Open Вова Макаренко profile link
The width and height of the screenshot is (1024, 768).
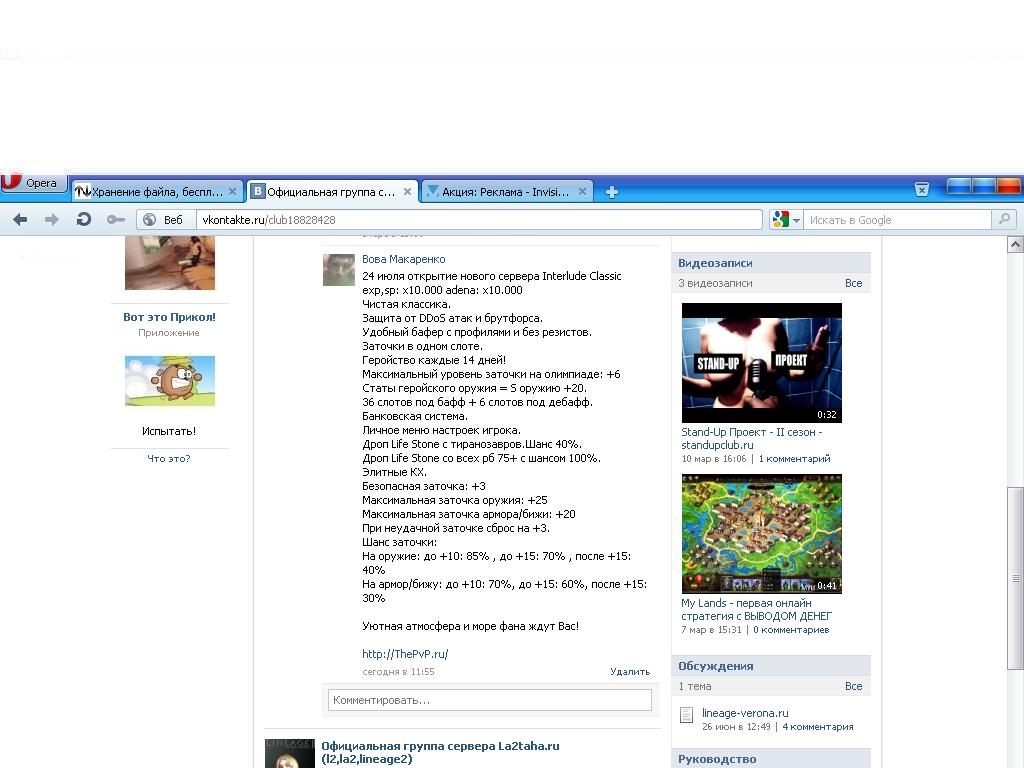(x=404, y=259)
